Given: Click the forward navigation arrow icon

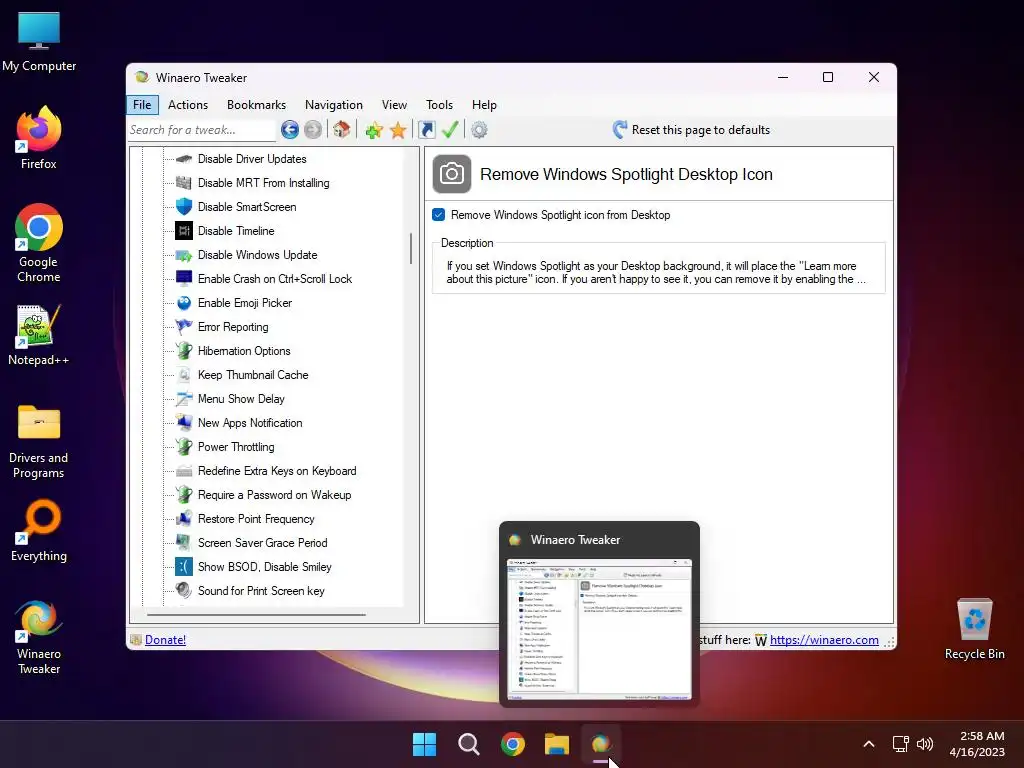Looking at the screenshot, I should click(x=313, y=130).
